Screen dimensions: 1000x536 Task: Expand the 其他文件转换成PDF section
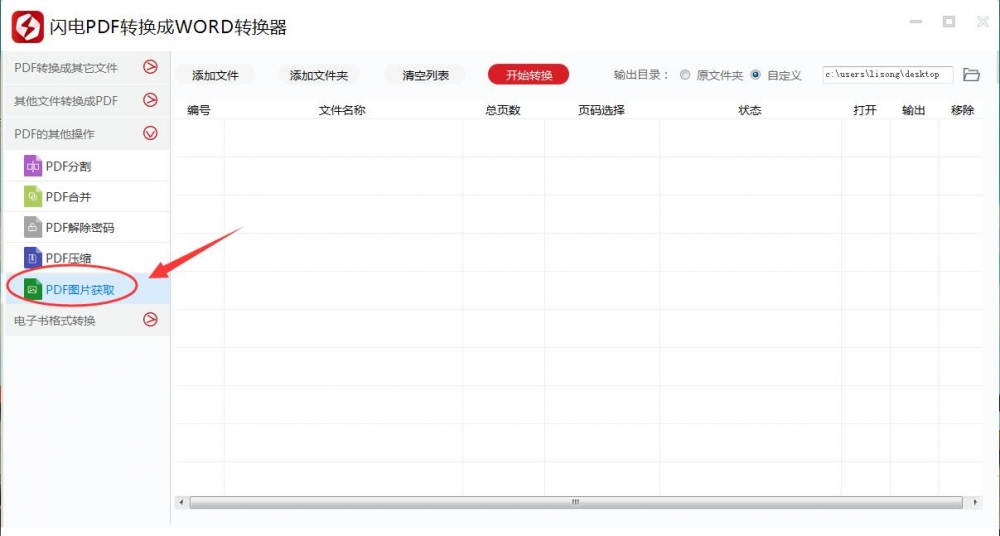click(150, 100)
